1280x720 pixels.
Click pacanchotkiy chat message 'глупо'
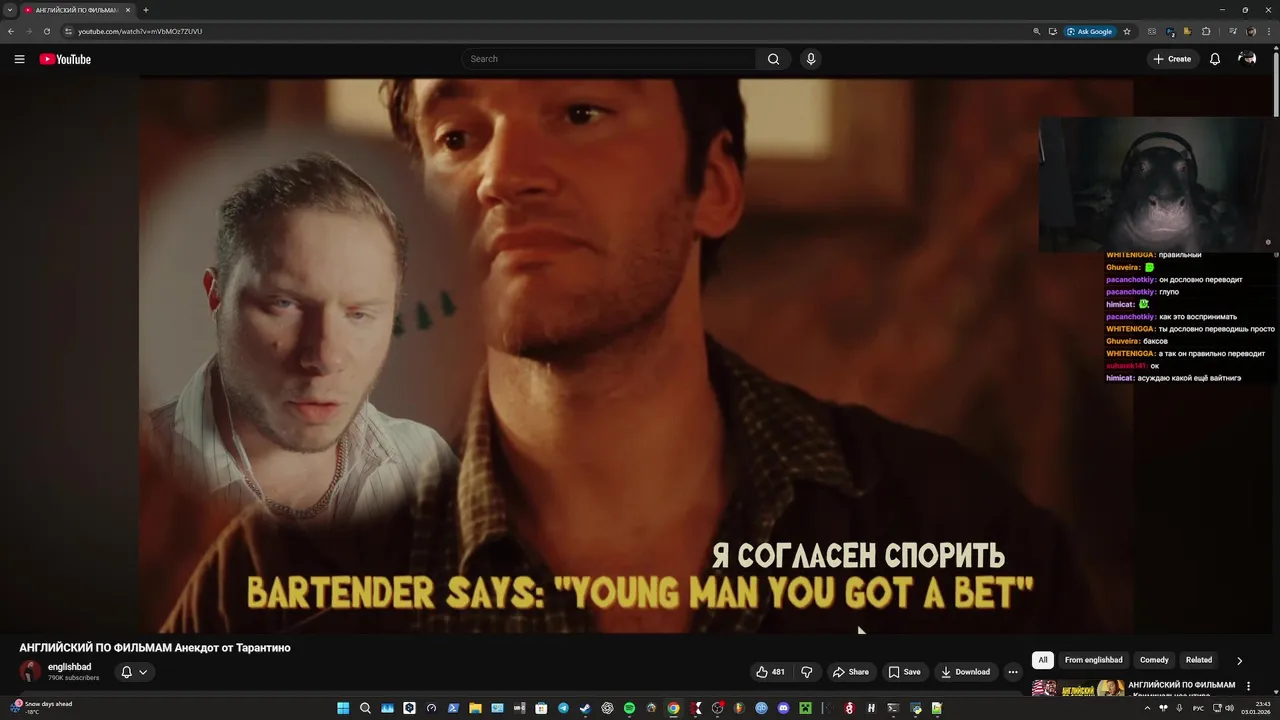pos(1169,292)
